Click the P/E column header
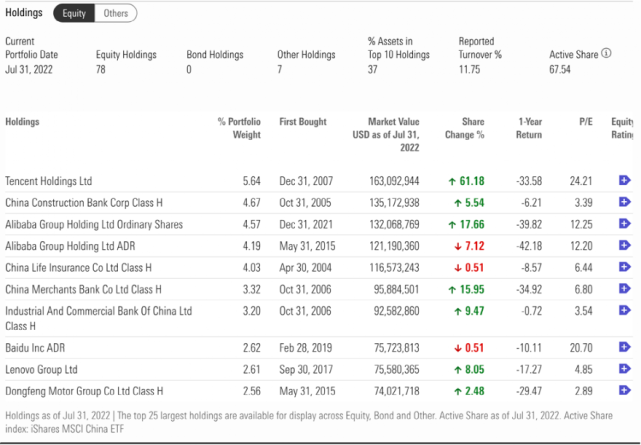 pyautogui.click(x=586, y=122)
